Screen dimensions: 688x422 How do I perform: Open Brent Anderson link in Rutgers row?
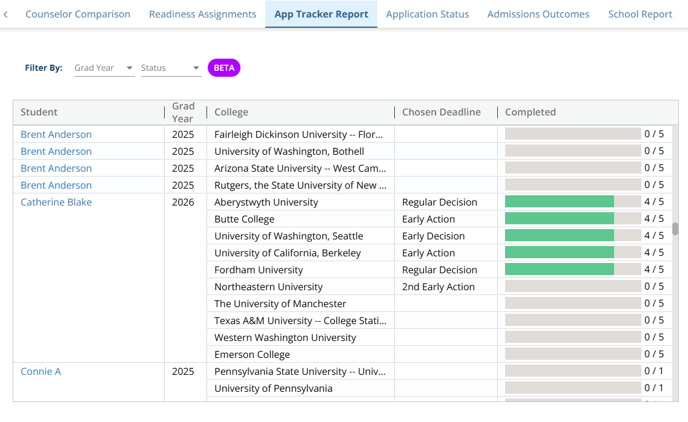click(x=56, y=185)
